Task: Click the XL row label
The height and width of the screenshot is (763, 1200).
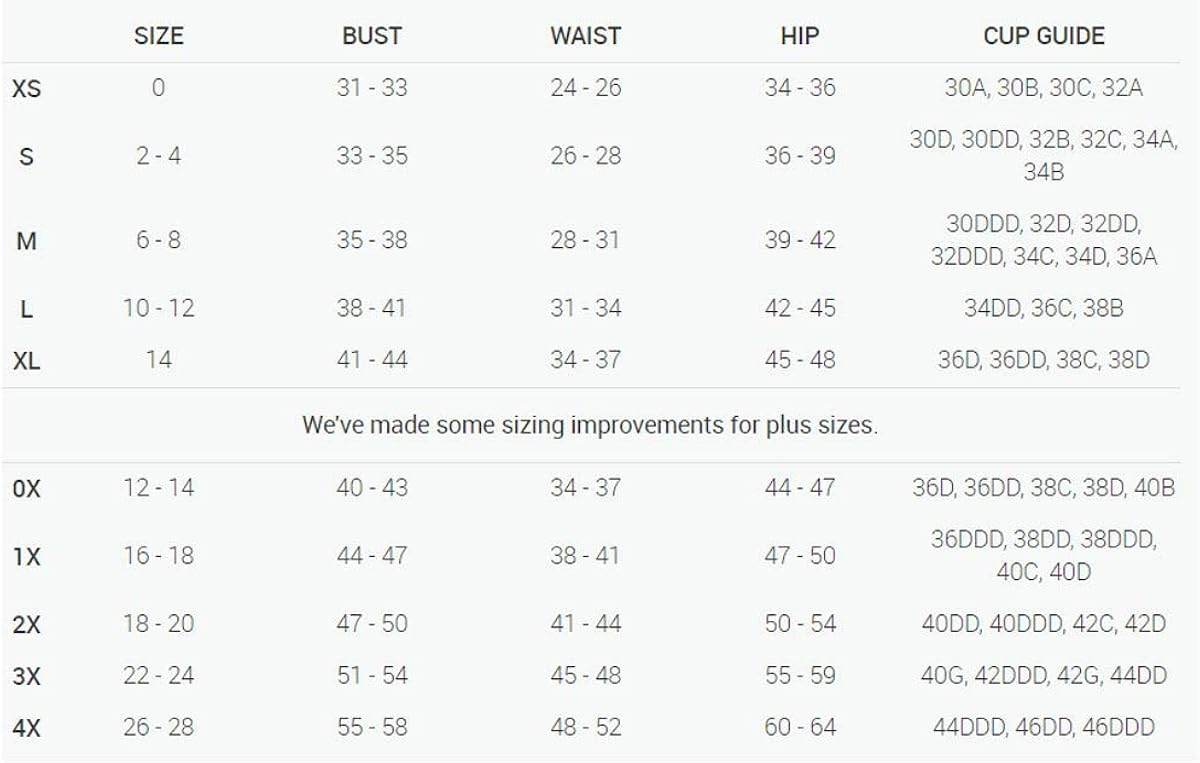Action: click(27, 361)
